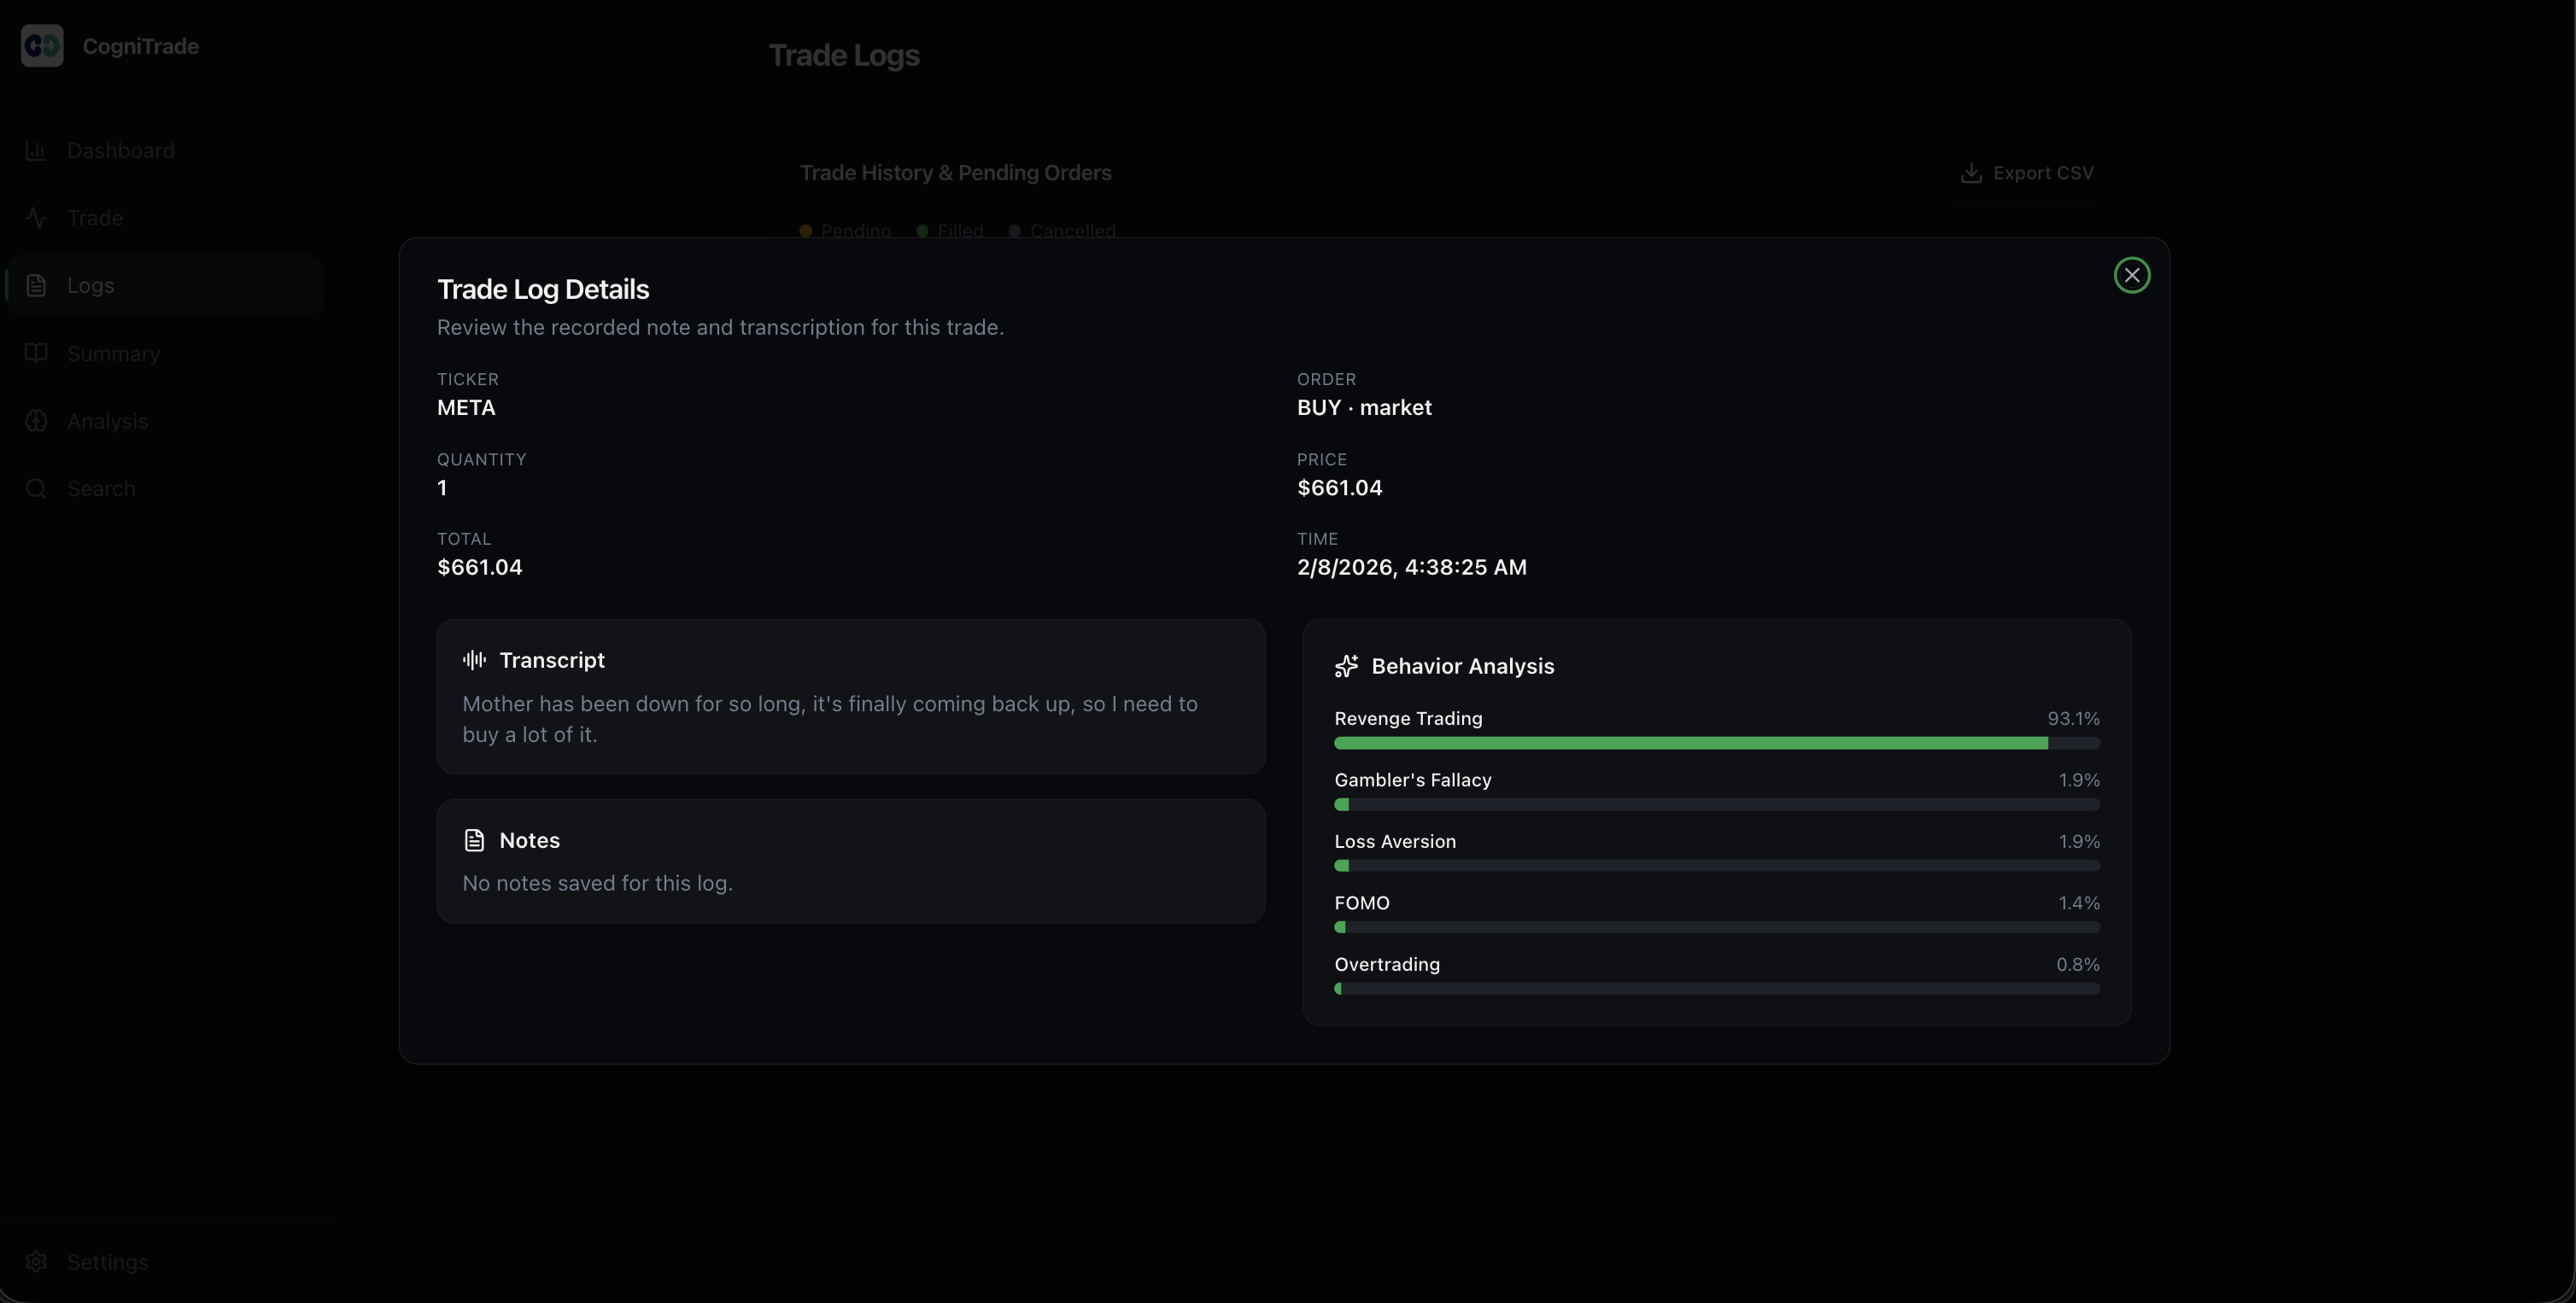Screen dimensions: 2576x1303
Task: Click the Notes document icon
Action: click(474, 840)
